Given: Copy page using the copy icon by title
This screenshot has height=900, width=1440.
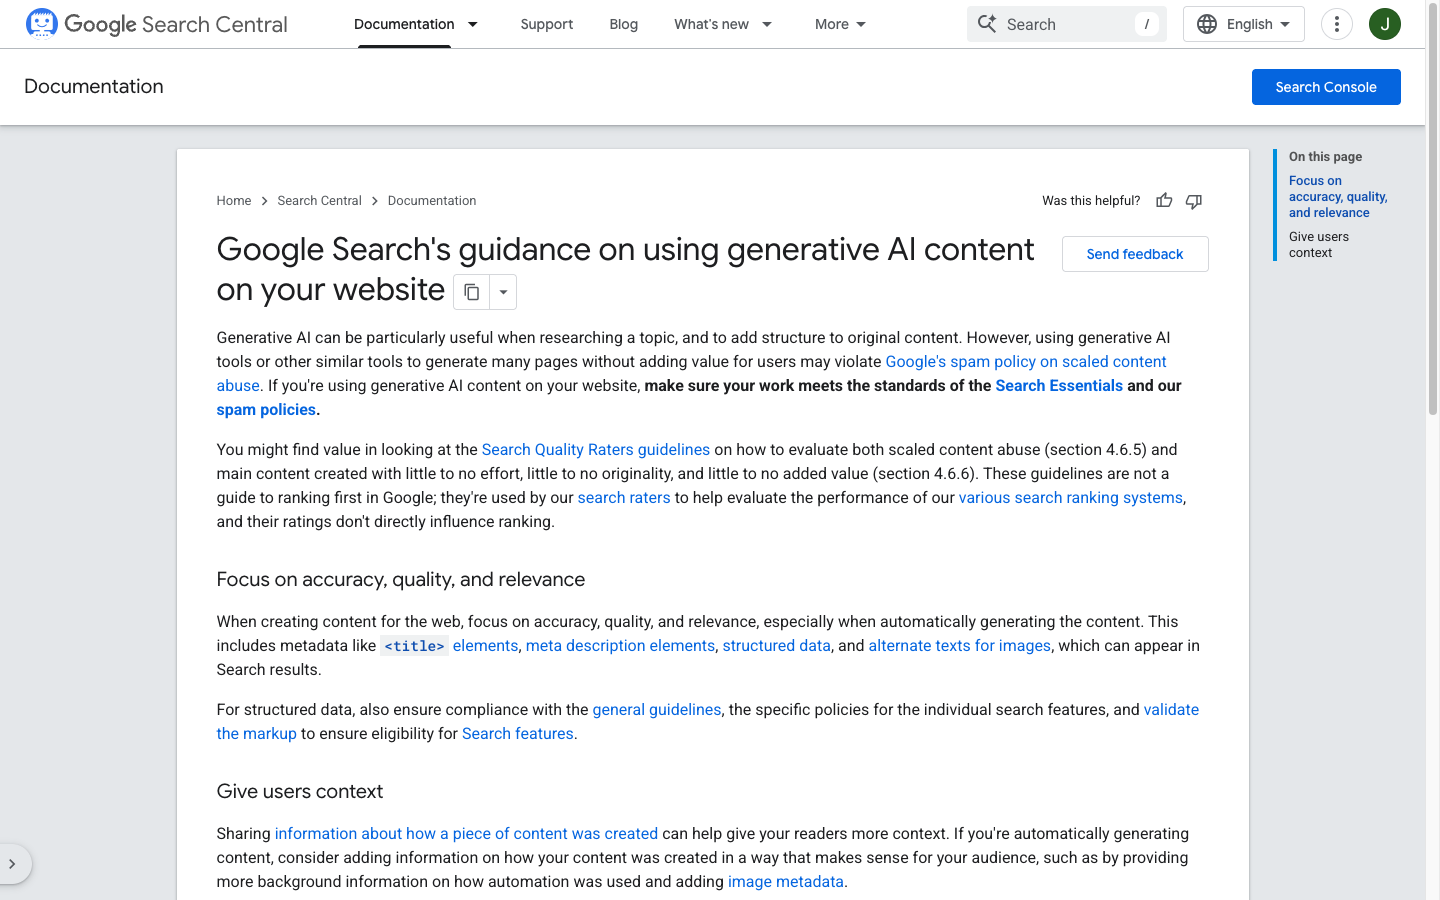Looking at the screenshot, I should pyautogui.click(x=471, y=292).
